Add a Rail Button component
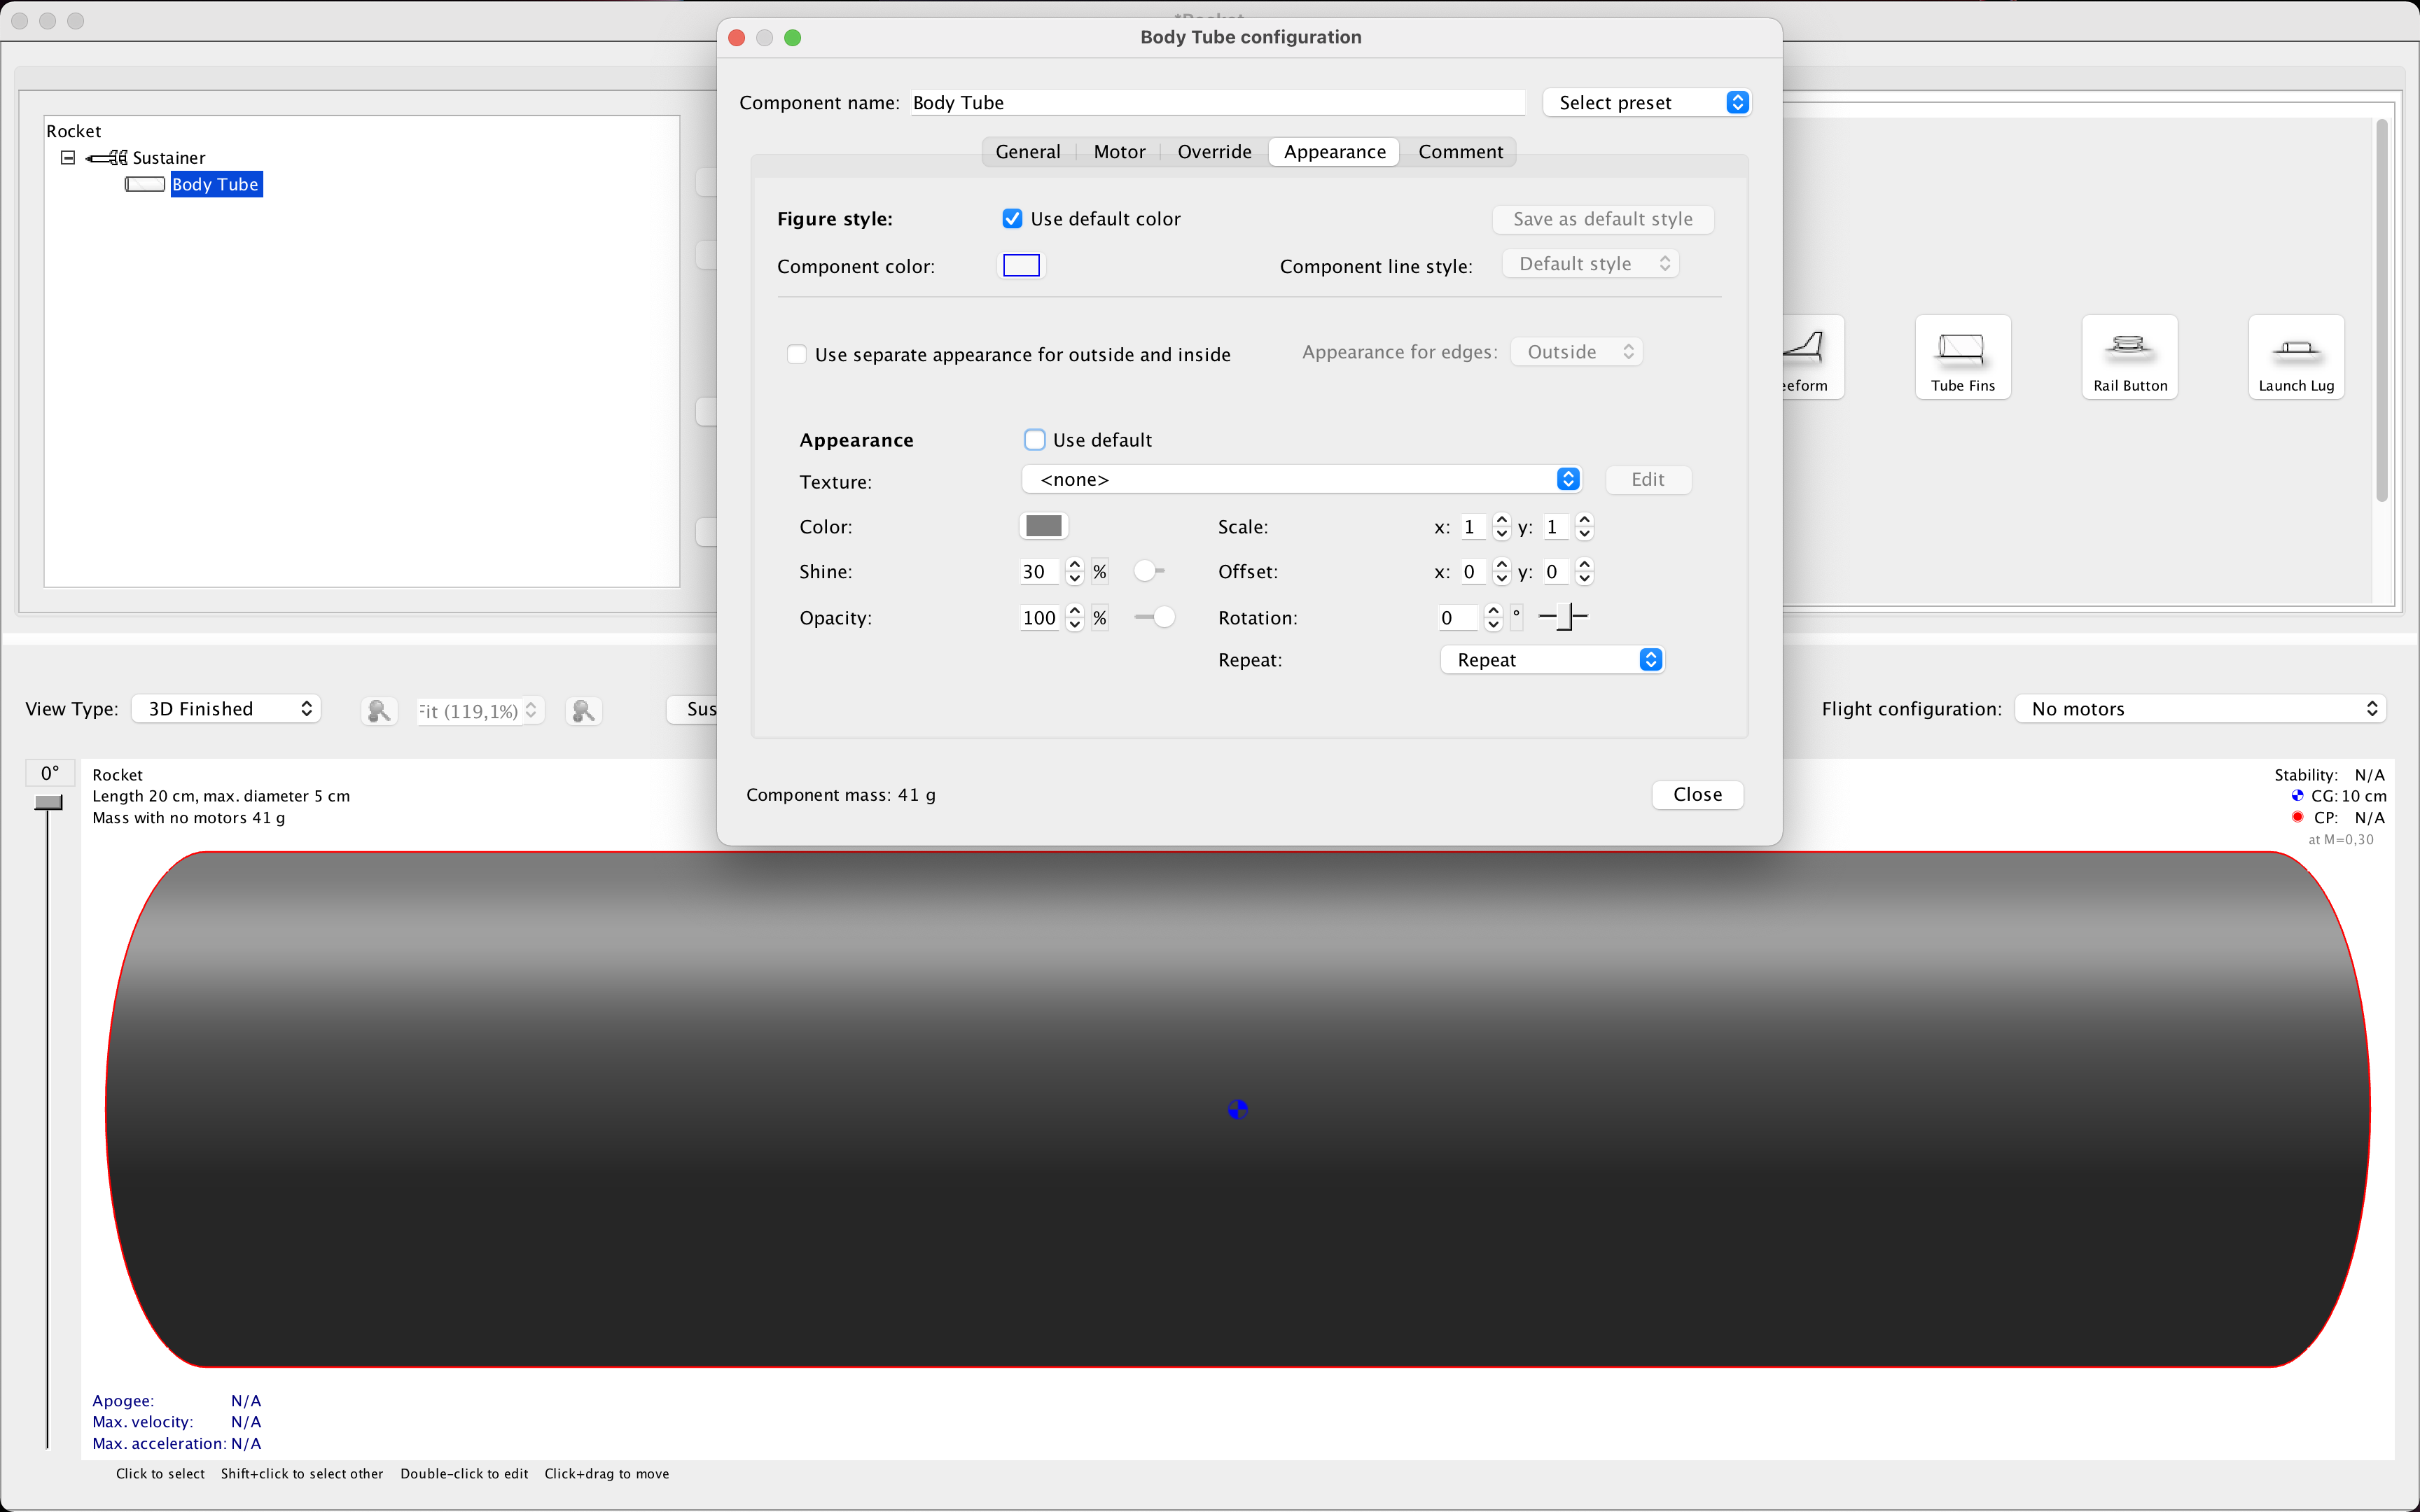This screenshot has width=2420, height=1512. point(2128,357)
